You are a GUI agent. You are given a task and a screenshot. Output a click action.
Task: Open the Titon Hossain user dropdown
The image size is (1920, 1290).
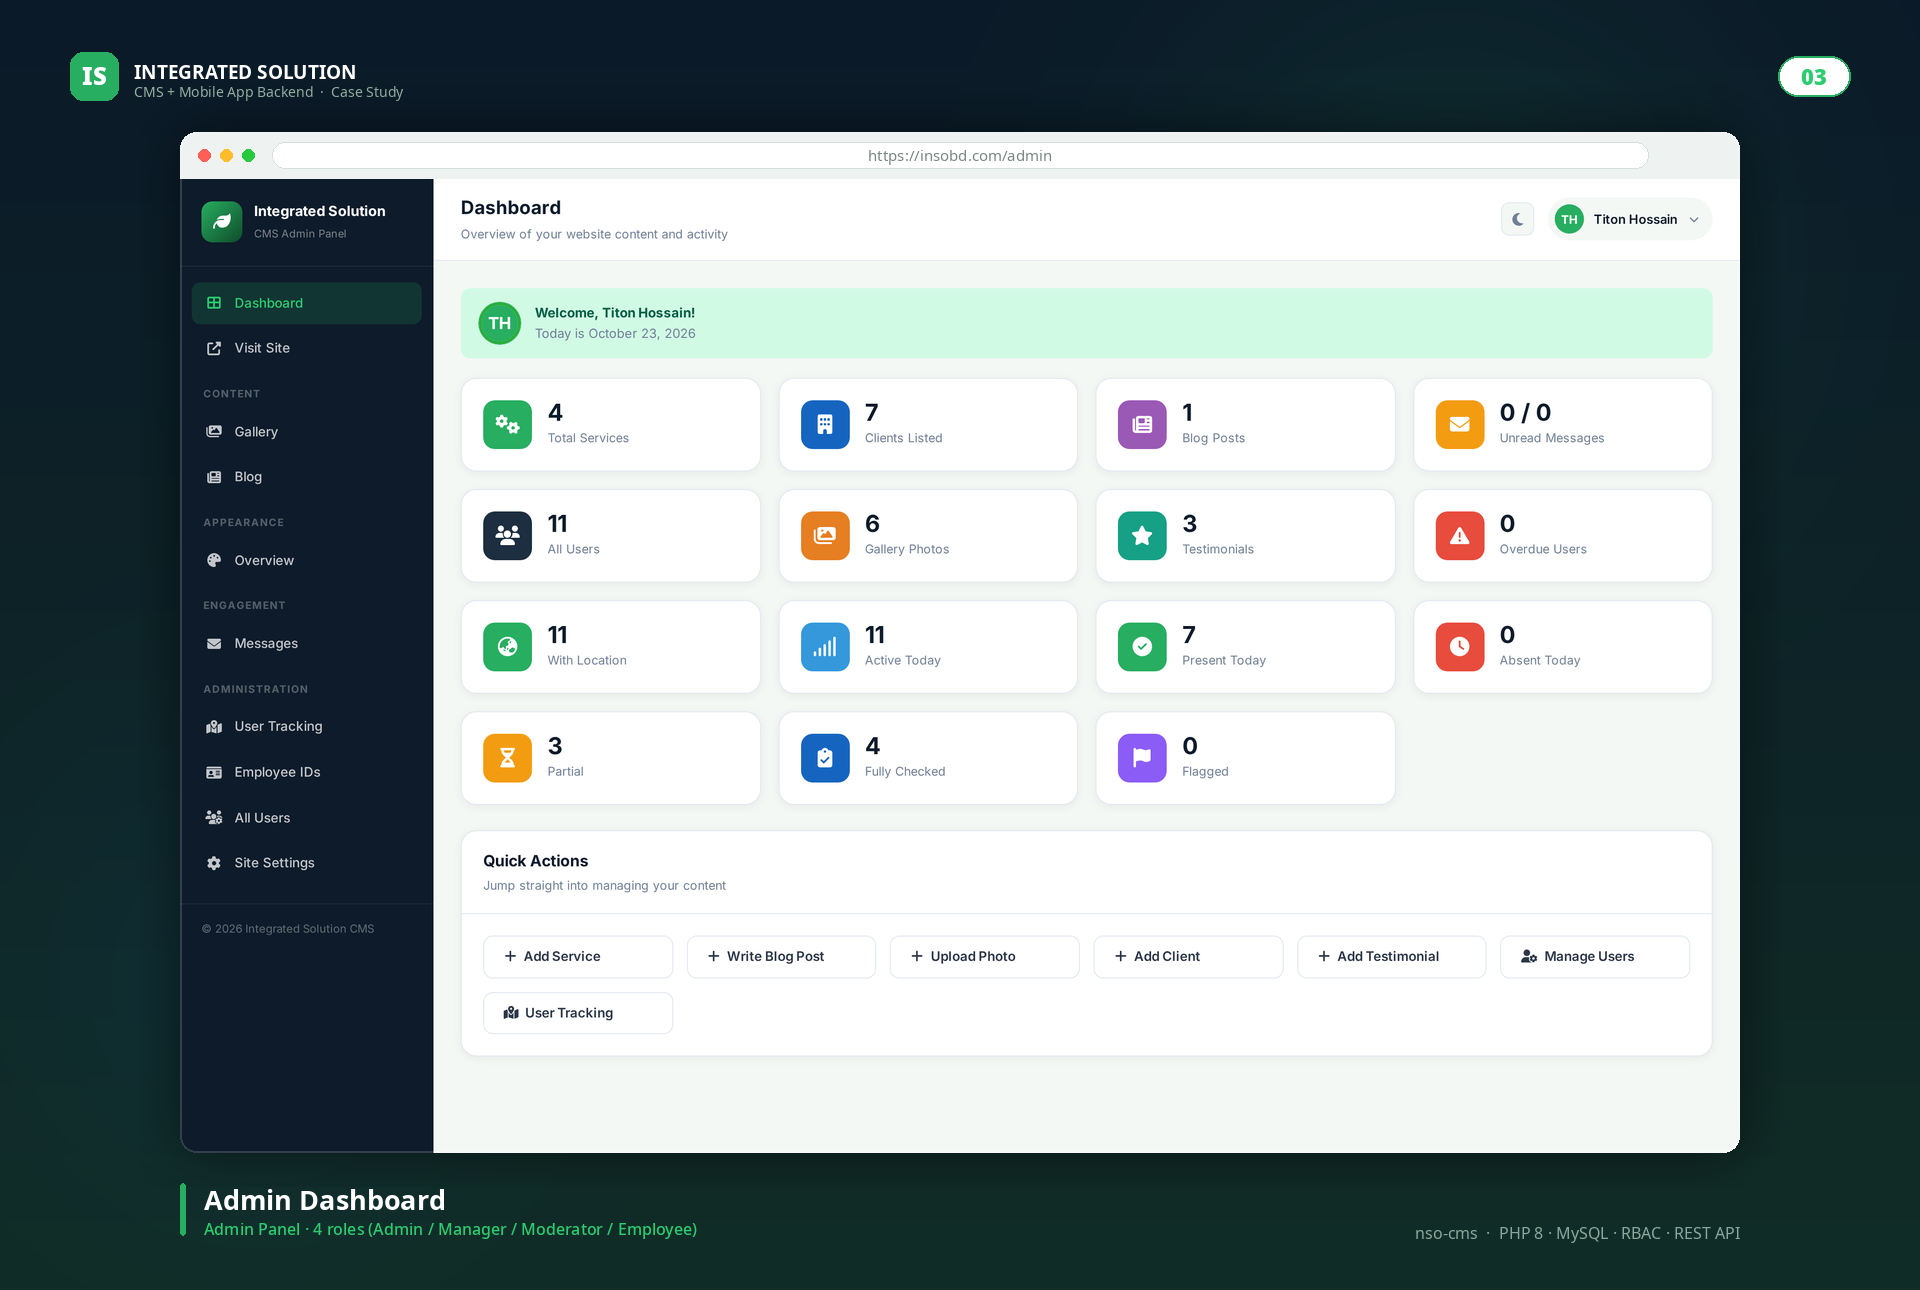point(1629,219)
